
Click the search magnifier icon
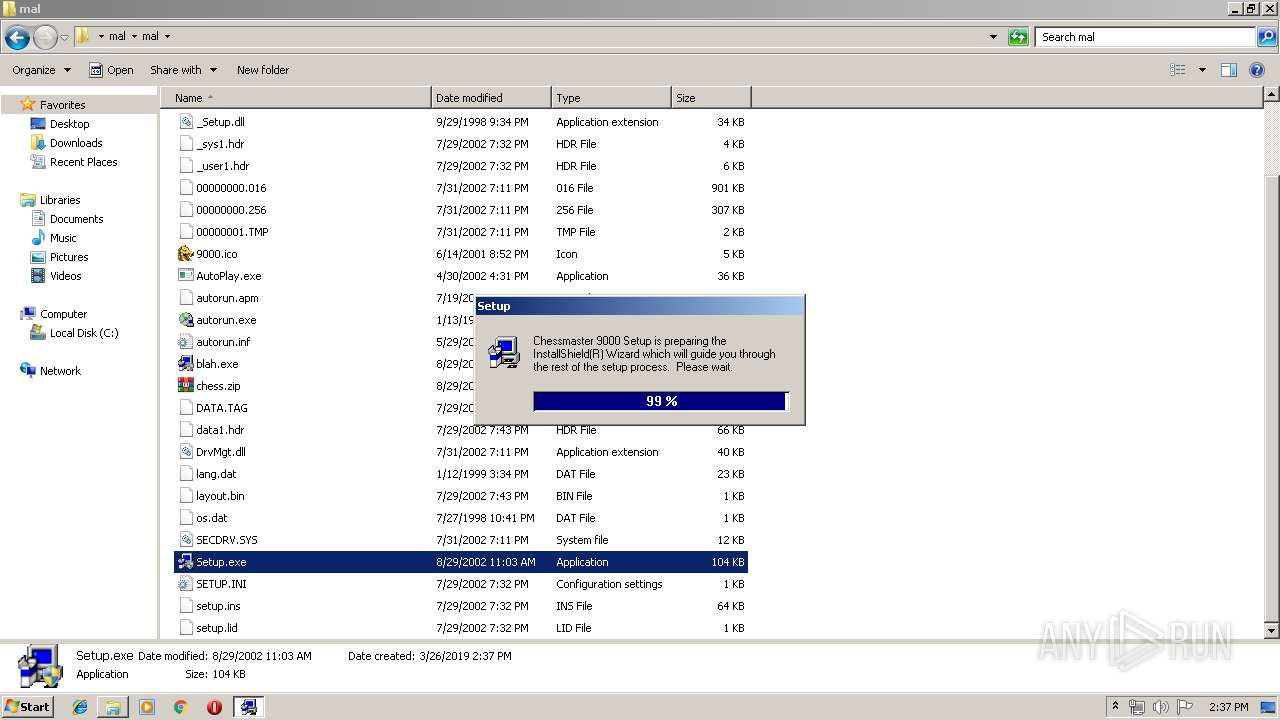tap(1267, 37)
